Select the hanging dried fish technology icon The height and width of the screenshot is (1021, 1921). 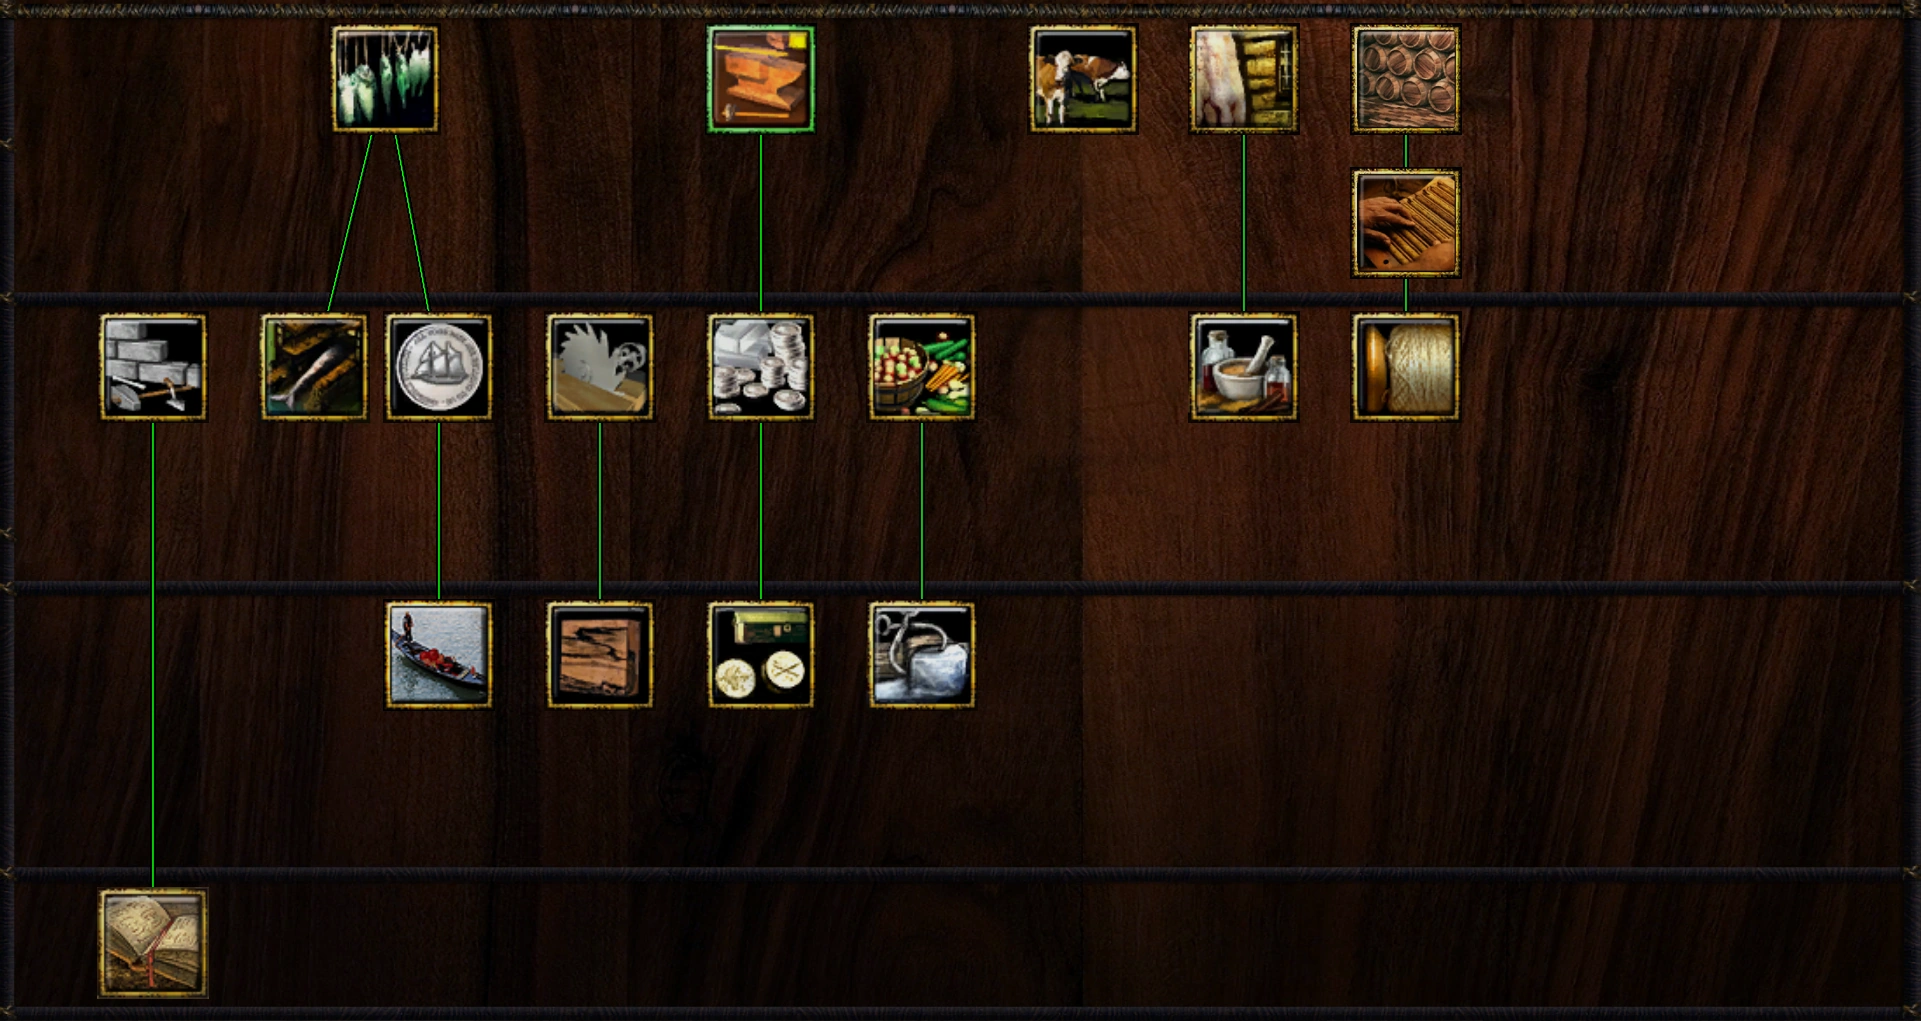(385, 79)
